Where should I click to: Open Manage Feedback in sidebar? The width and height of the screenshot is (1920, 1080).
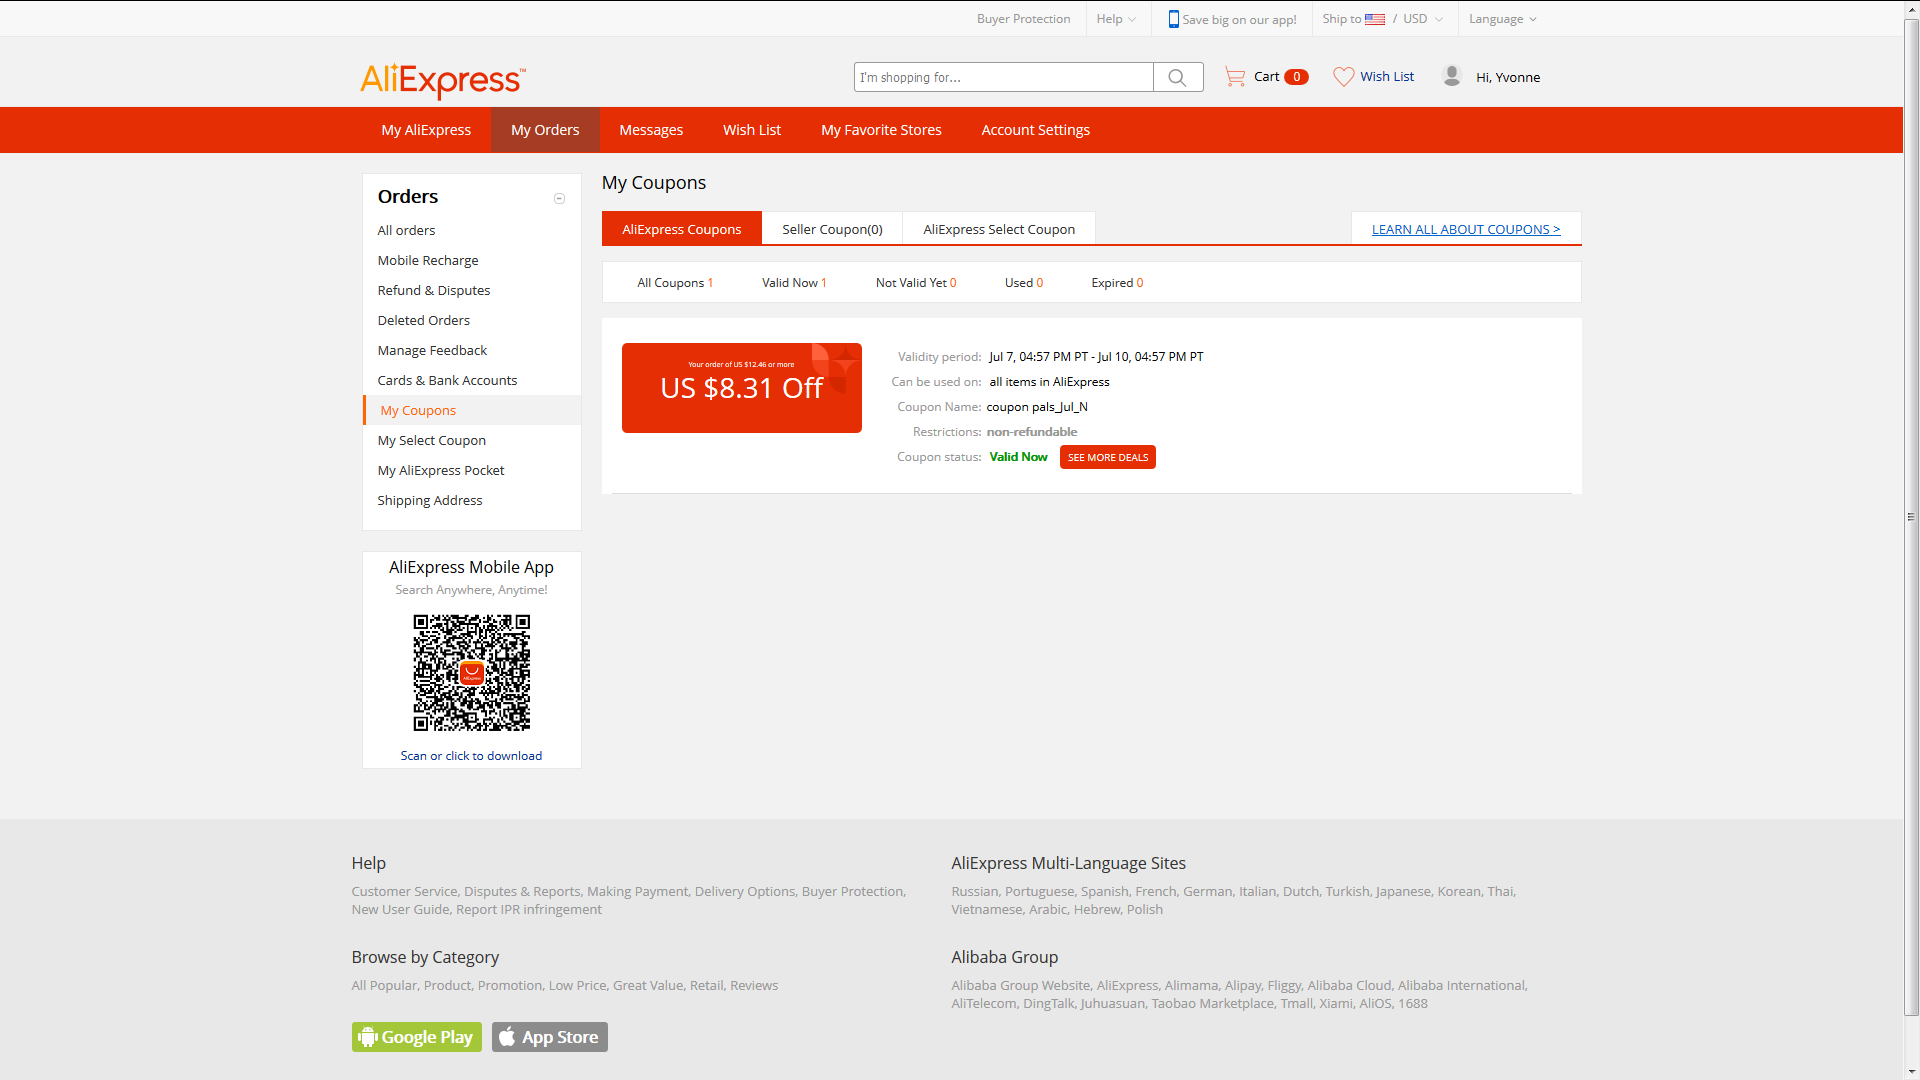click(432, 350)
